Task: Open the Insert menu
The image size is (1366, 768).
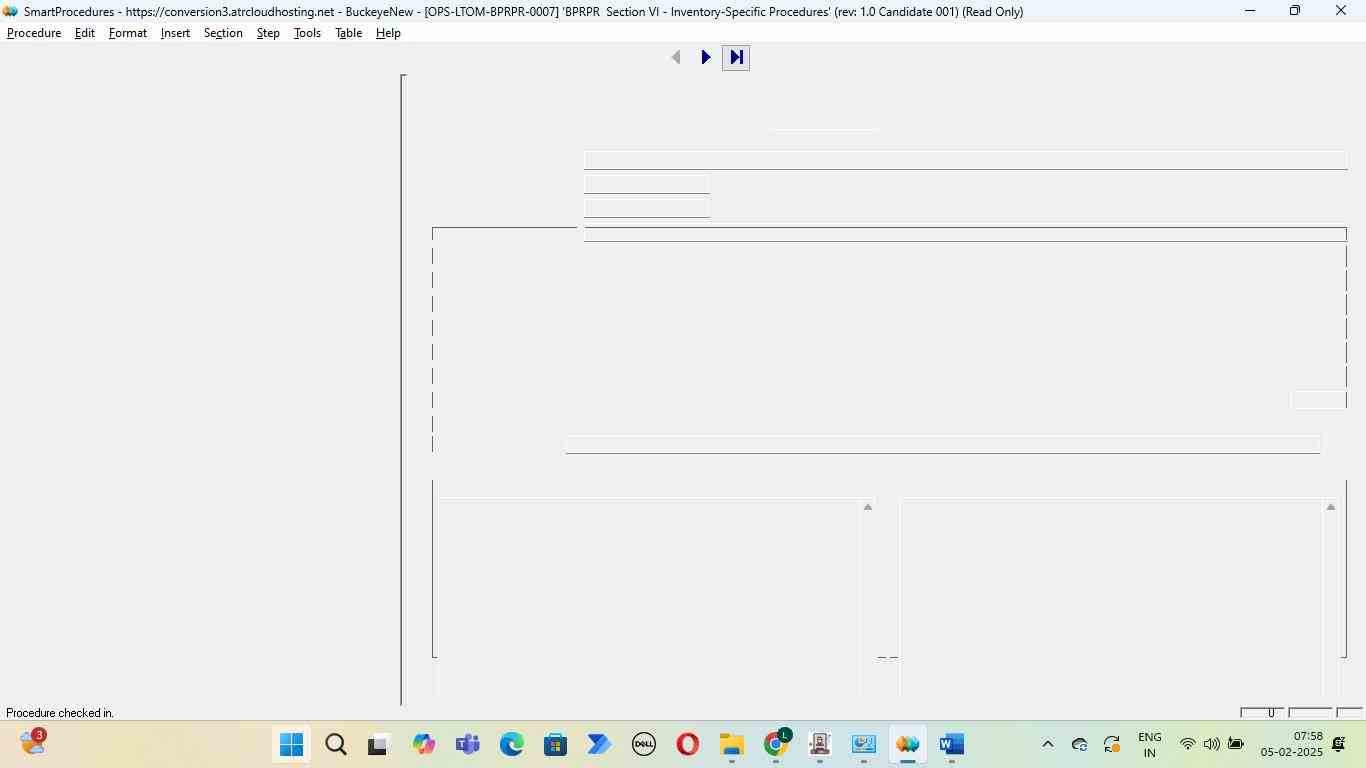Action: pyautogui.click(x=175, y=33)
